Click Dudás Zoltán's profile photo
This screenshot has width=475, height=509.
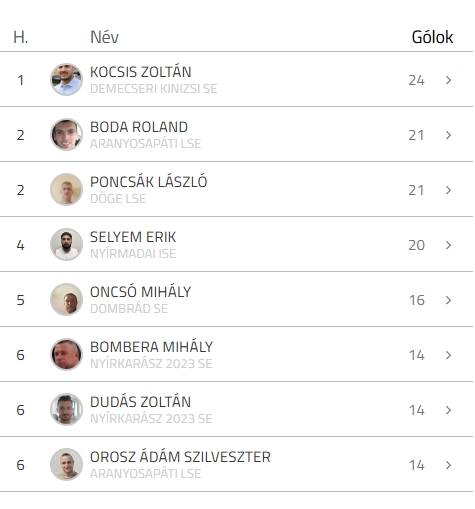point(66,409)
